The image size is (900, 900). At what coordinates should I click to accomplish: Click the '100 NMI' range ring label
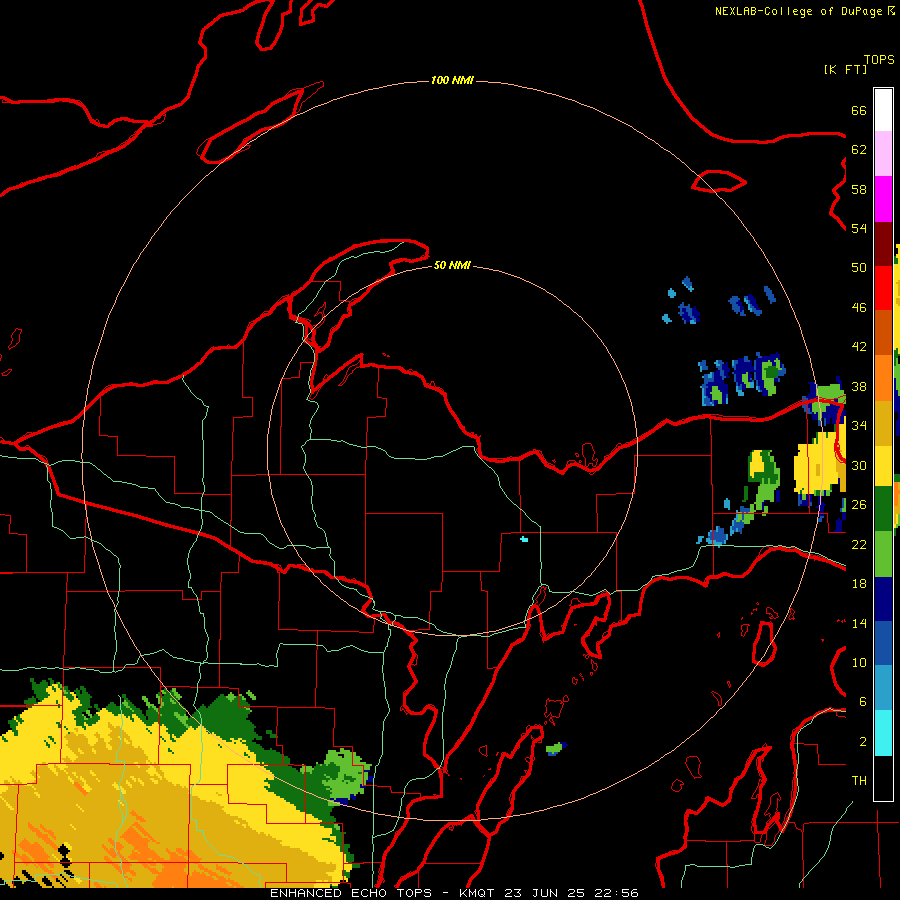[452, 80]
